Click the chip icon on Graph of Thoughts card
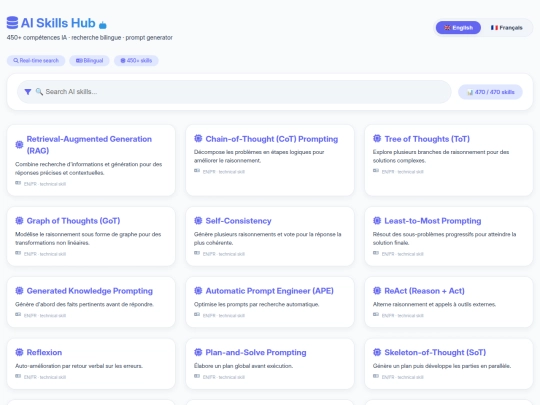Screen dimensions: 540x405 pyautogui.click(x=19, y=220)
